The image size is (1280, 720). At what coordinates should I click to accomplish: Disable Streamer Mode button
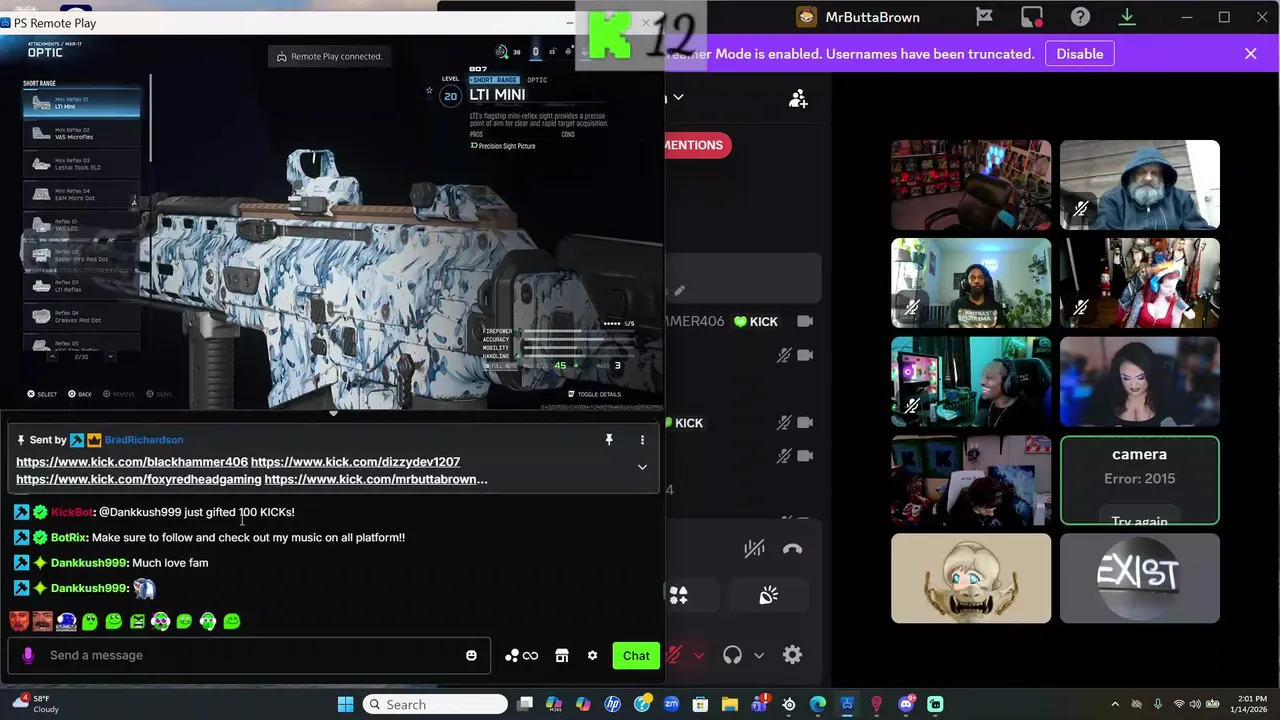click(x=1080, y=54)
